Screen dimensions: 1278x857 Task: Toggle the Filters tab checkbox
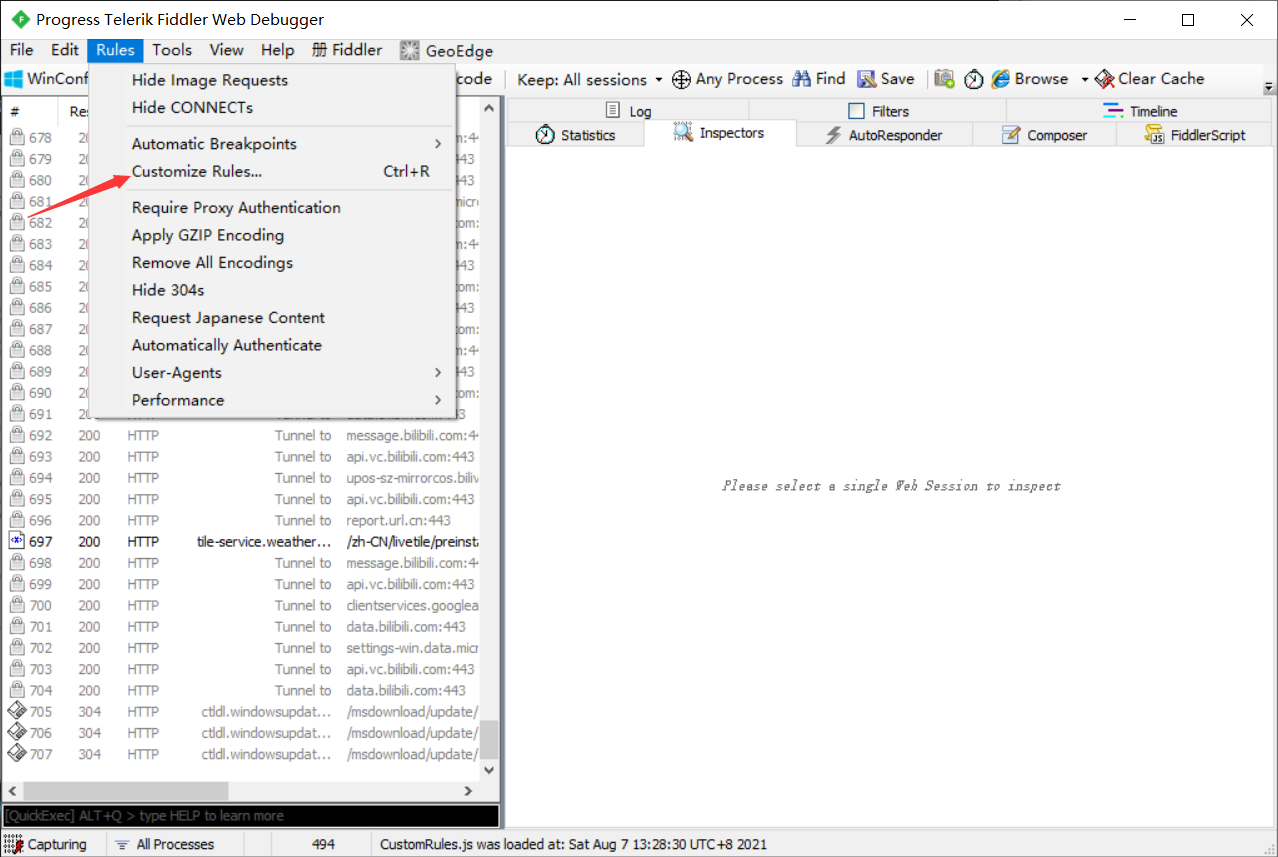(x=856, y=111)
